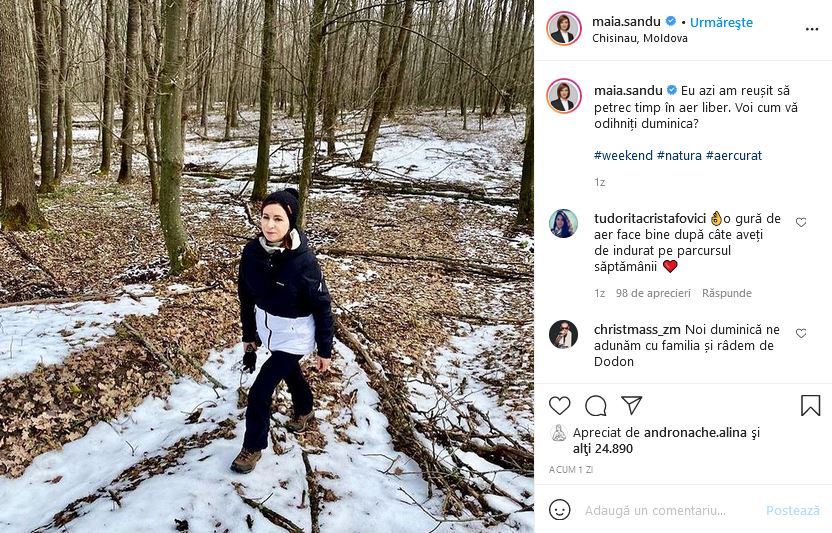Share the post with the paper plane icon
Image resolution: width=832 pixels, height=533 pixels.
click(x=631, y=405)
